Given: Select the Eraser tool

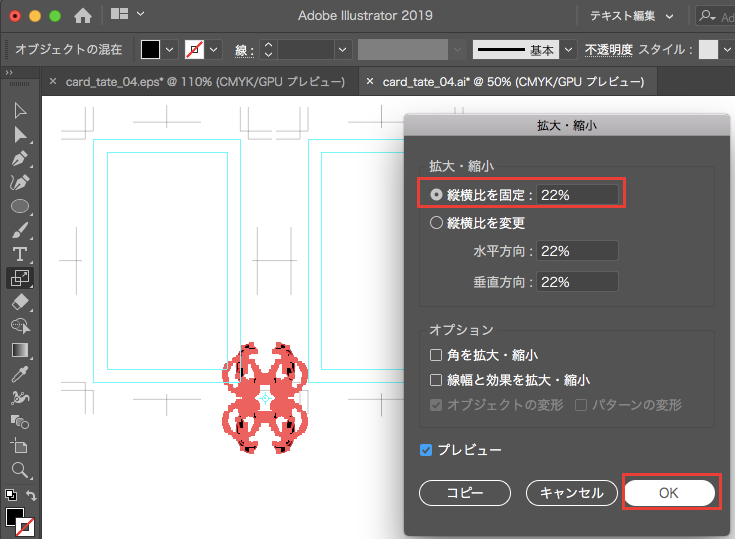Looking at the screenshot, I should [19, 302].
